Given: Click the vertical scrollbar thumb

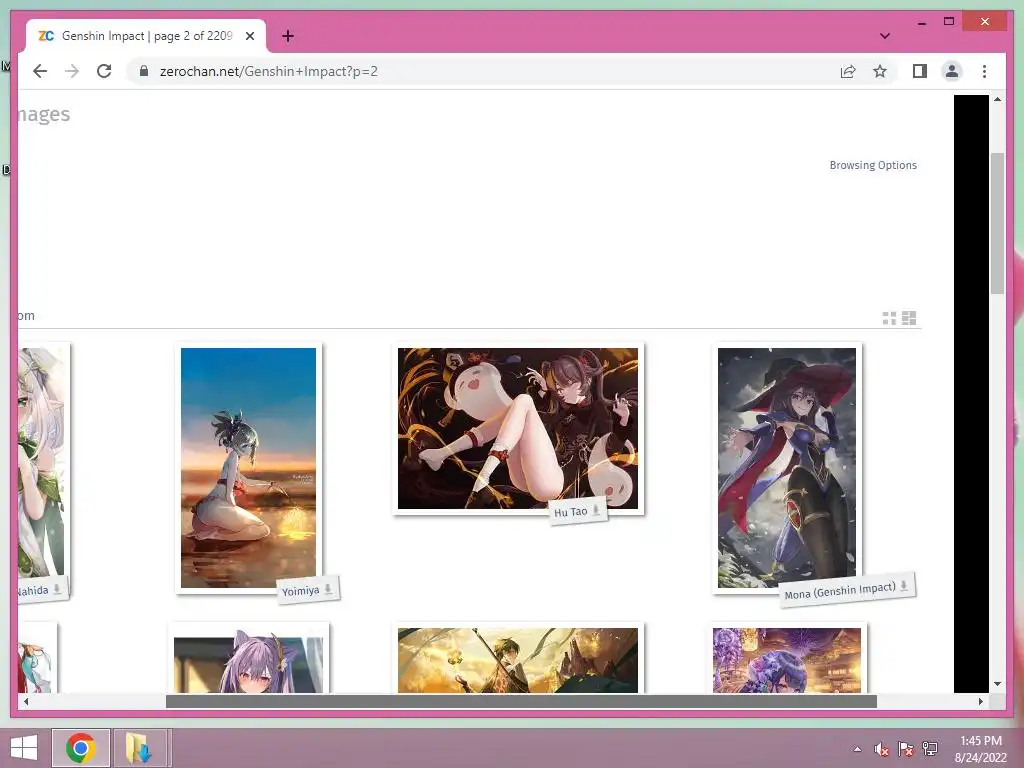Looking at the screenshot, I should [x=997, y=223].
